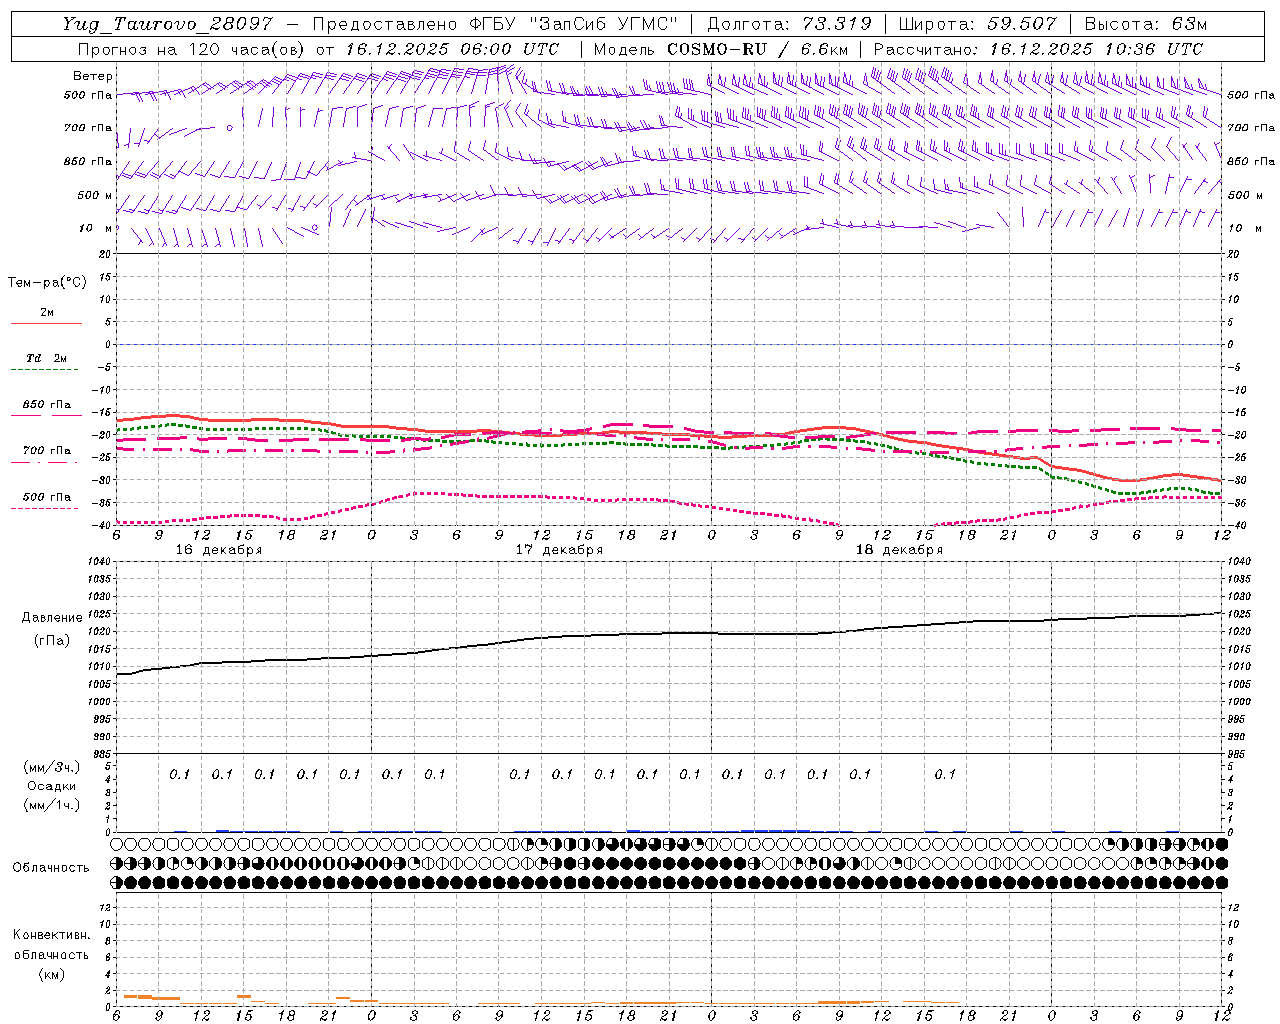
Task: Click the 500 м wind level label on right
Action: pos(1244,196)
